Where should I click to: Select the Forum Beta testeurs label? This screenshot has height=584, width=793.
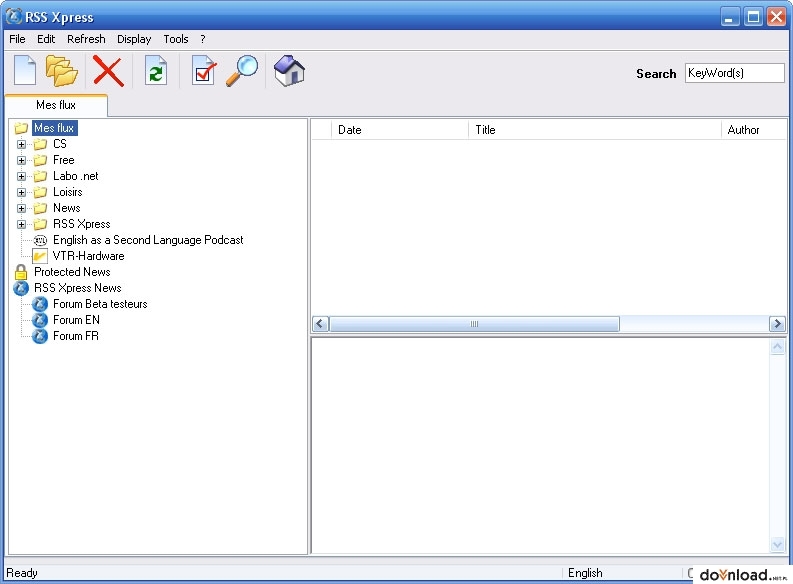point(100,304)
